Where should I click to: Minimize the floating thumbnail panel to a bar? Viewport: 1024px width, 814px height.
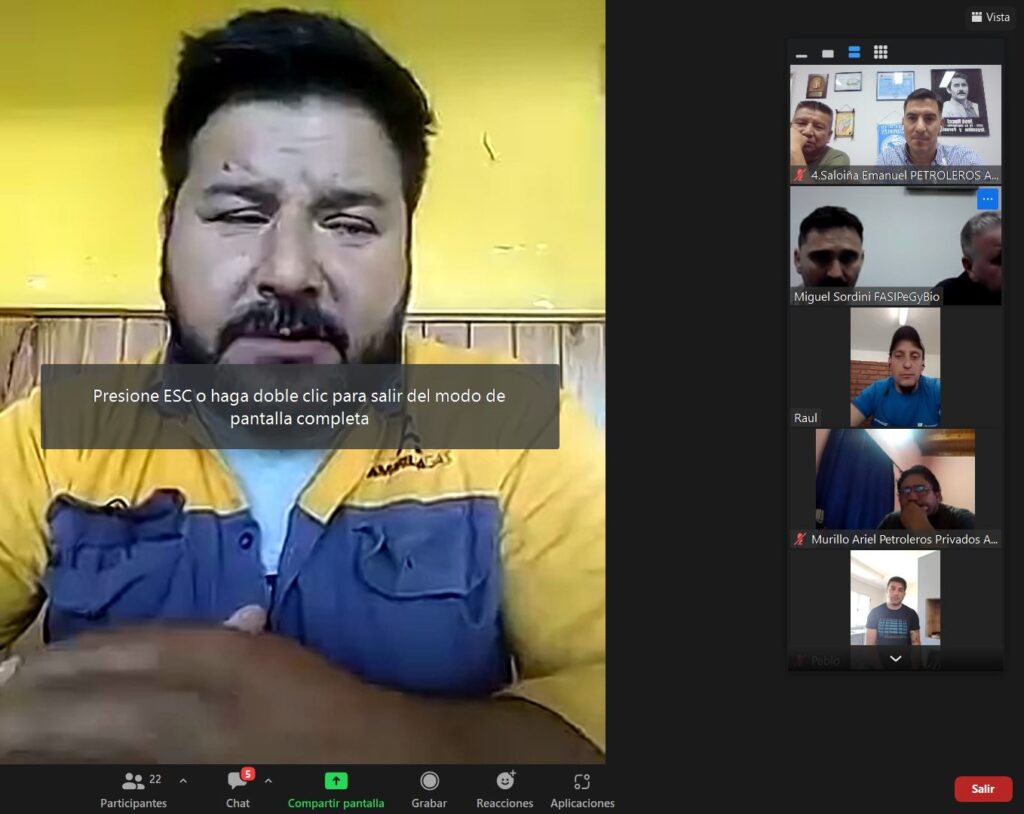click(x=801, y=53)
